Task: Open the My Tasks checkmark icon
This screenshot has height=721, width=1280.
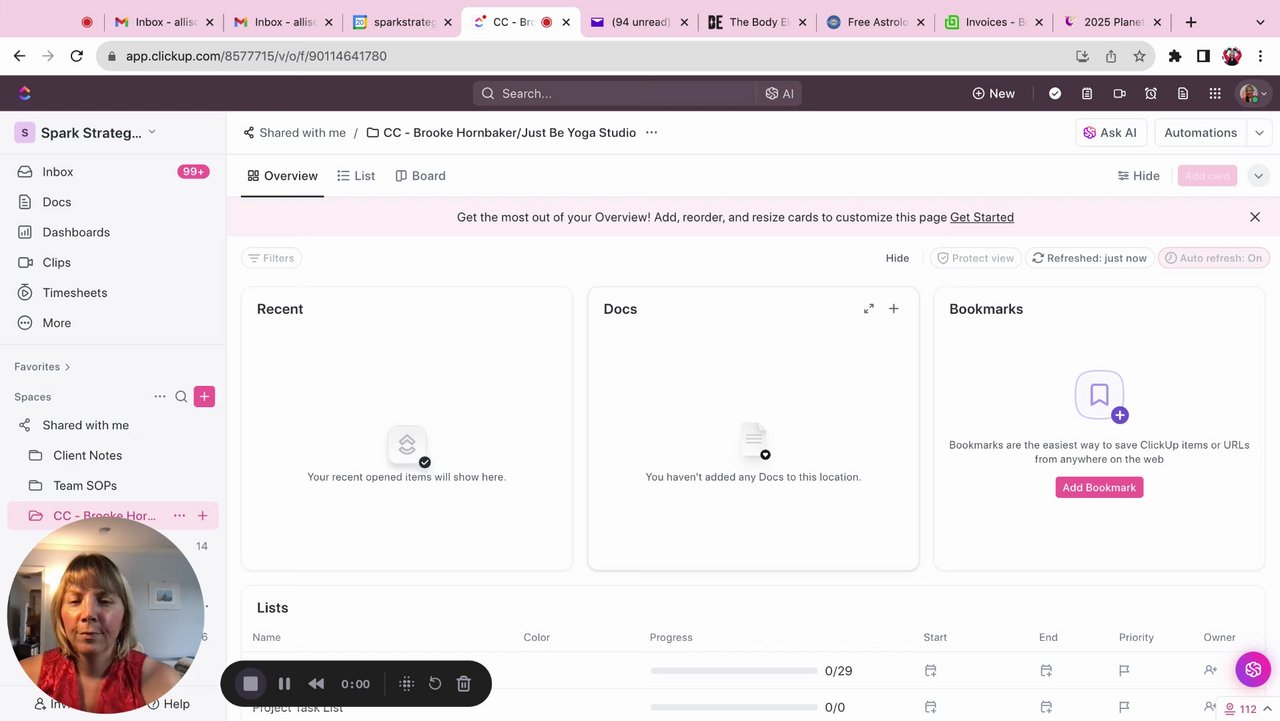Action: coord(1055,93)
